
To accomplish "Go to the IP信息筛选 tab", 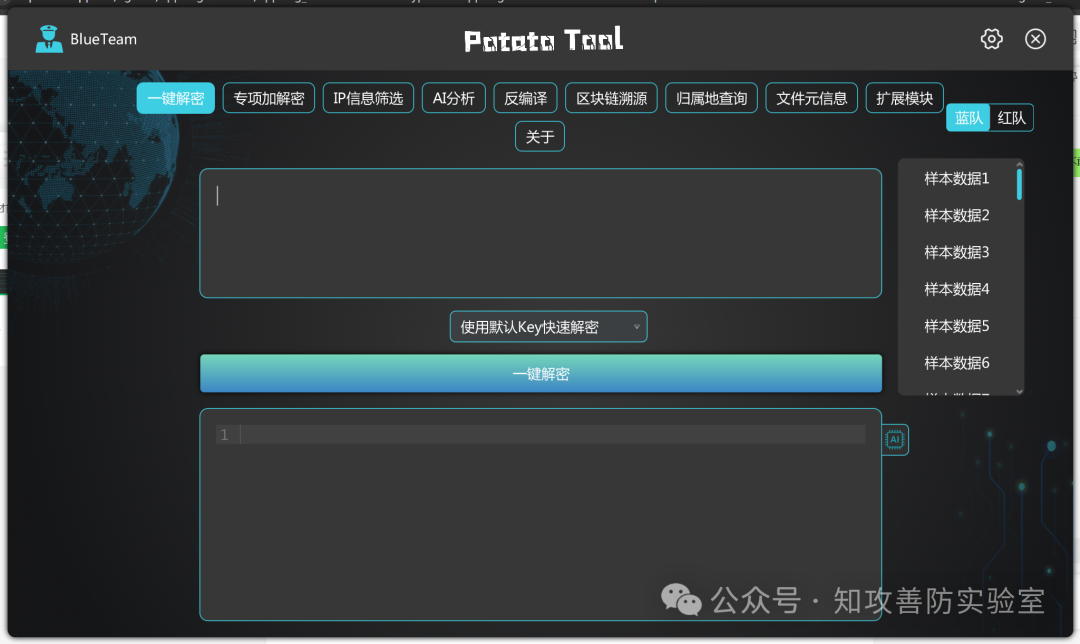I will coord(368,98).
